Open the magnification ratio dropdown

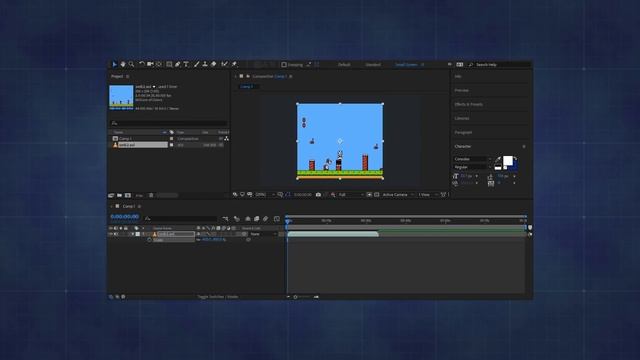(264, 195)
